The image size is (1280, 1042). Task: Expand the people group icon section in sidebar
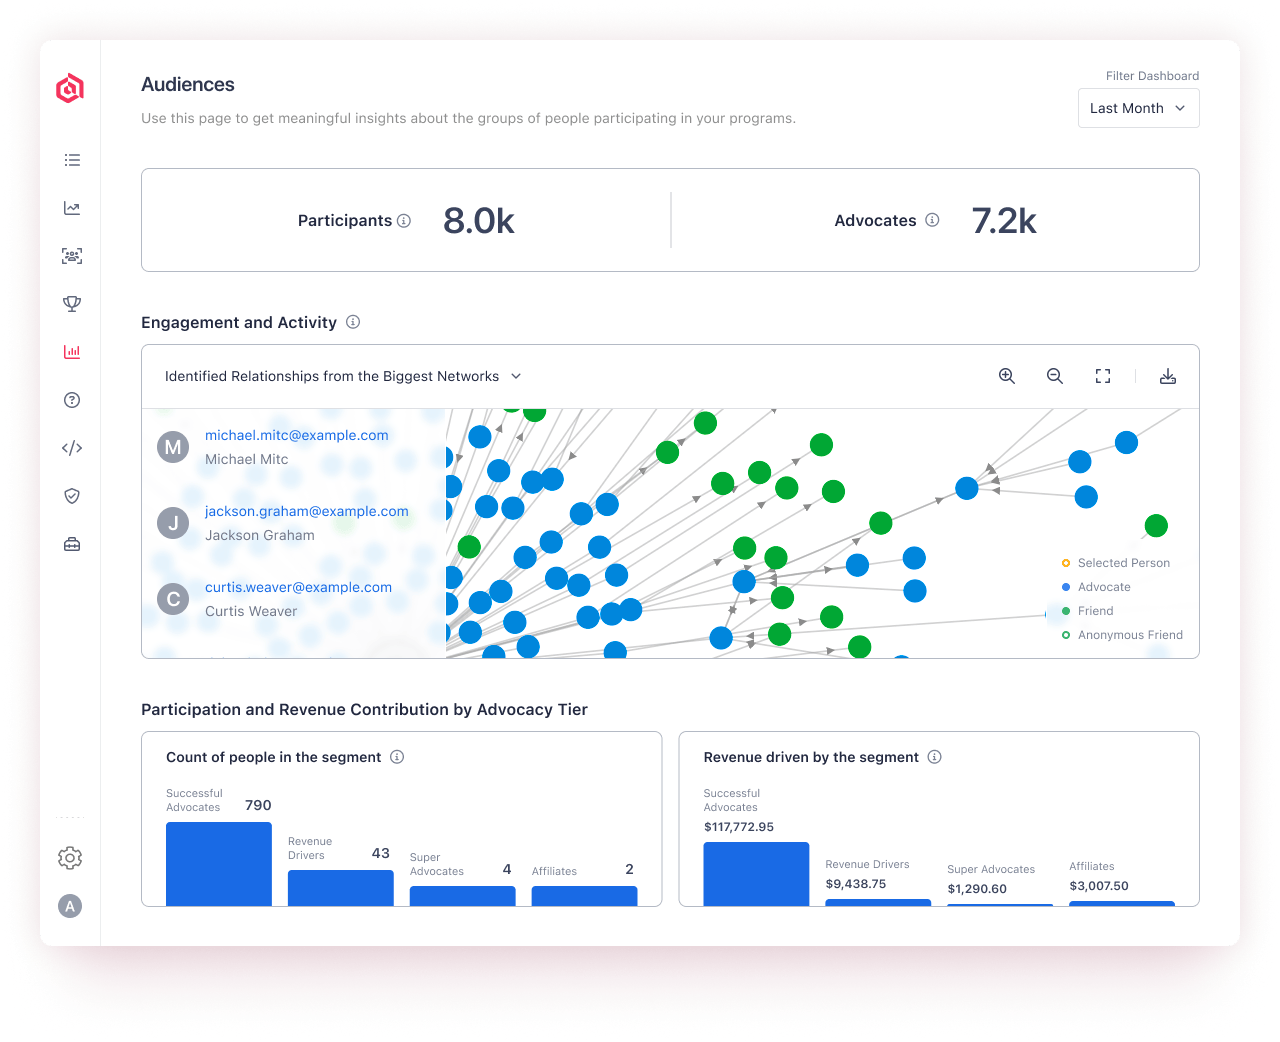(x=71, y=256)
